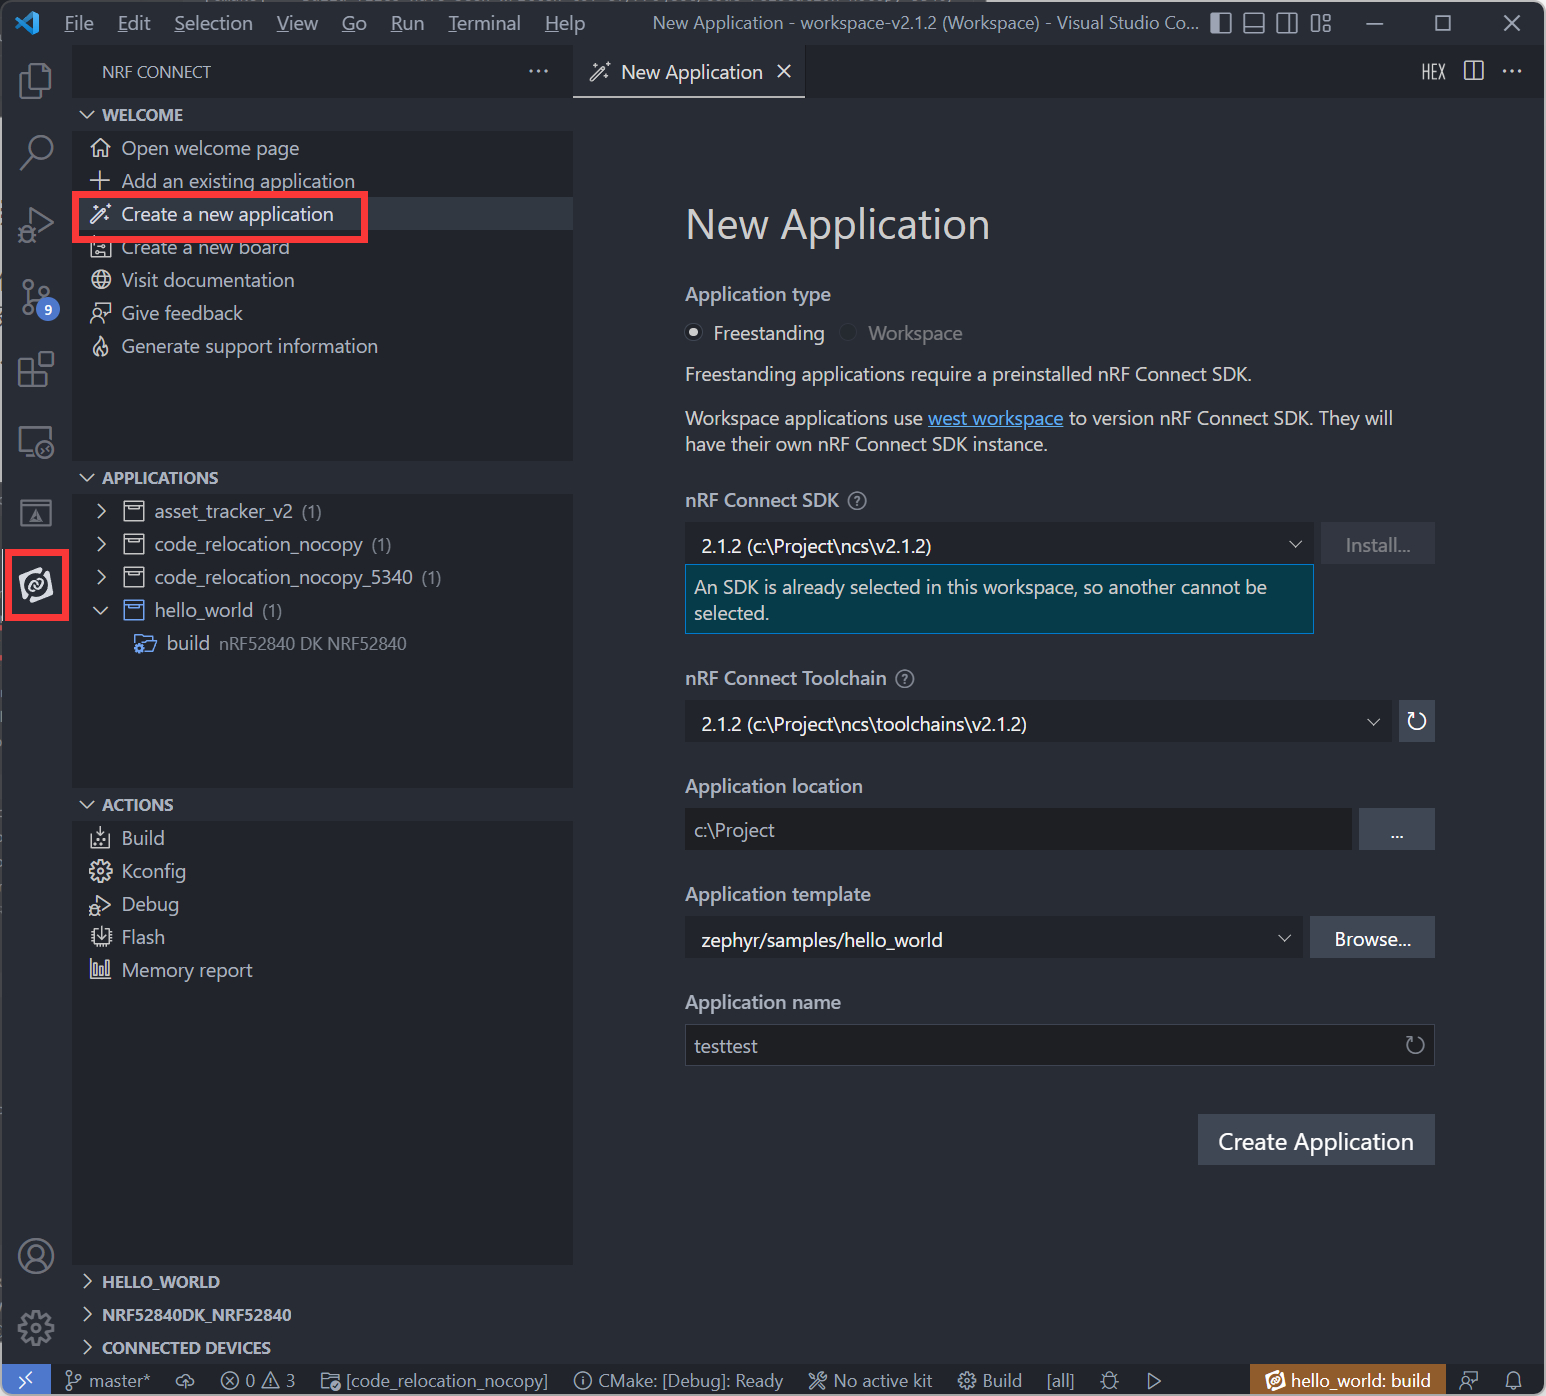The width and height of the screenshot is (1546, 1396).
Task: Open the Explorer view in activity bar
Action: (x=36, y=81)
